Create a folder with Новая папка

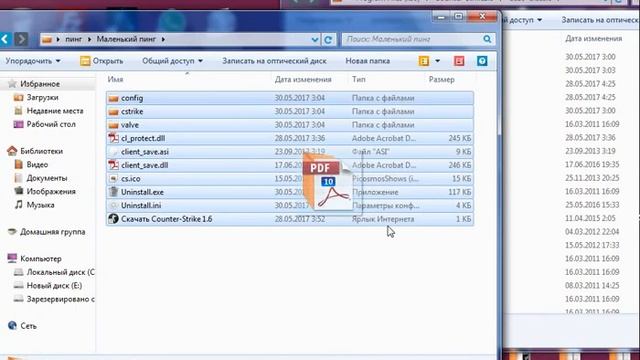tap(368, 61)
